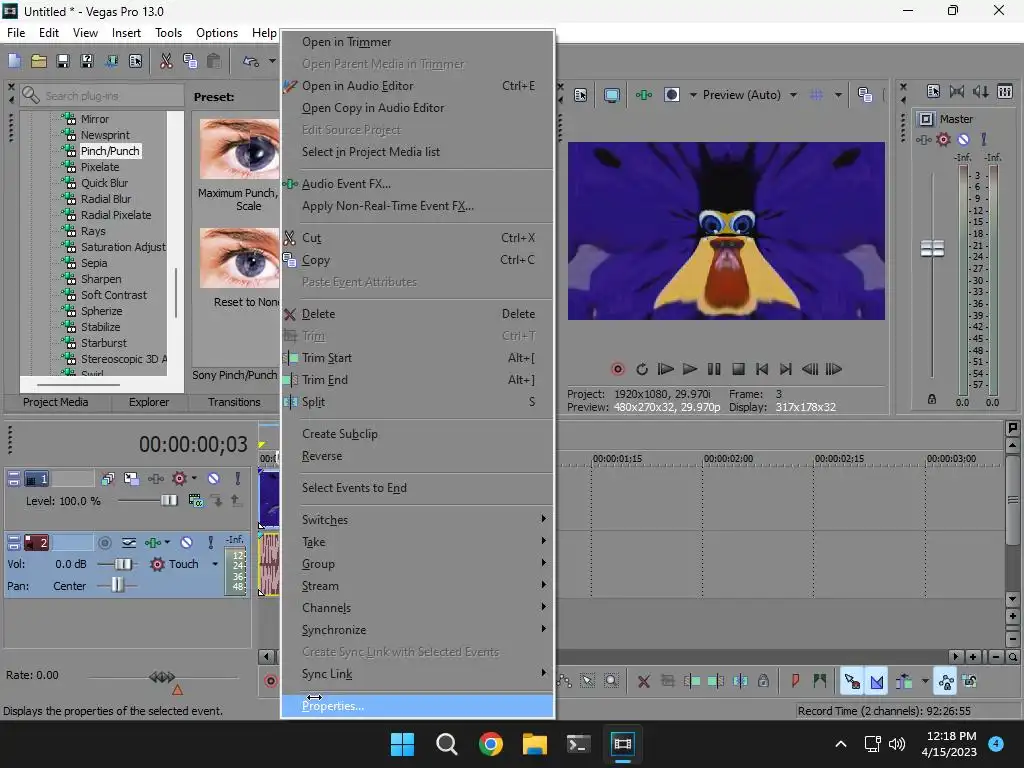1024x768 pixels.
Task: Expand the Stream submenu
Action: [x=418, y=586]
